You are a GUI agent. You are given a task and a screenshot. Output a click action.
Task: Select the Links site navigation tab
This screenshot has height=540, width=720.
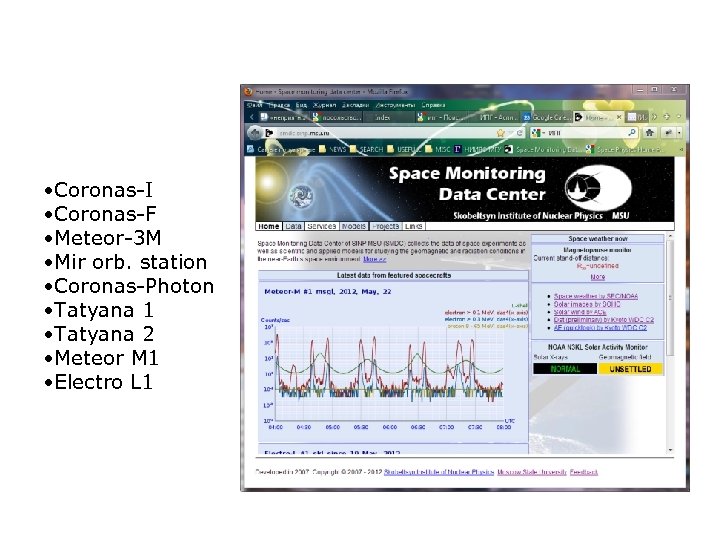[x=414, y=226]
